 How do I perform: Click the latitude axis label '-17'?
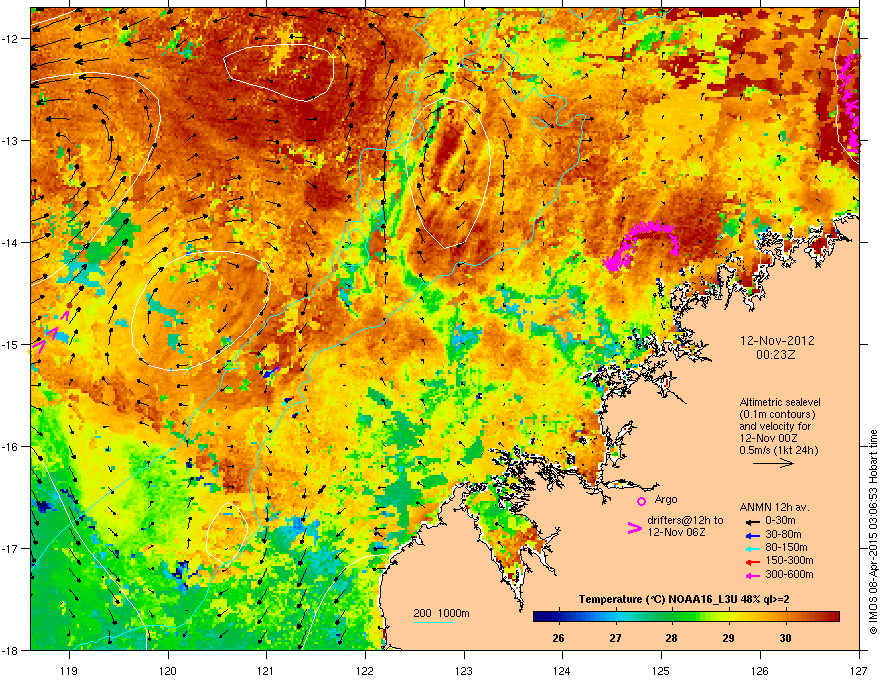(11, 549)
